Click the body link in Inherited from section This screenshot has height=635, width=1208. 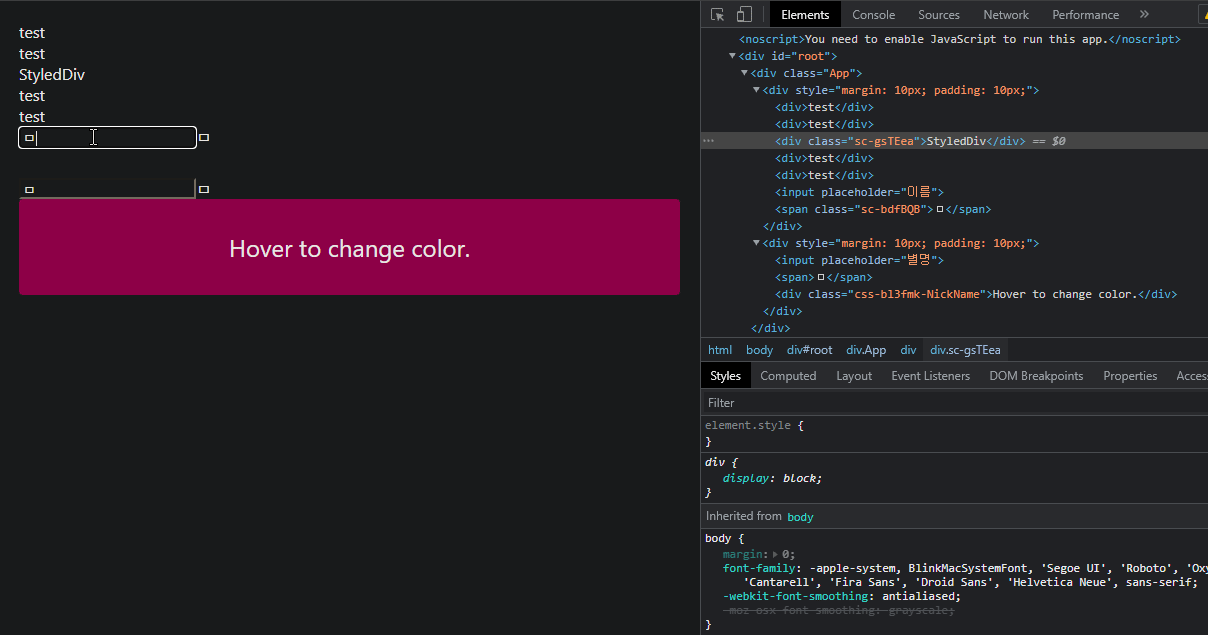point(800,516)
